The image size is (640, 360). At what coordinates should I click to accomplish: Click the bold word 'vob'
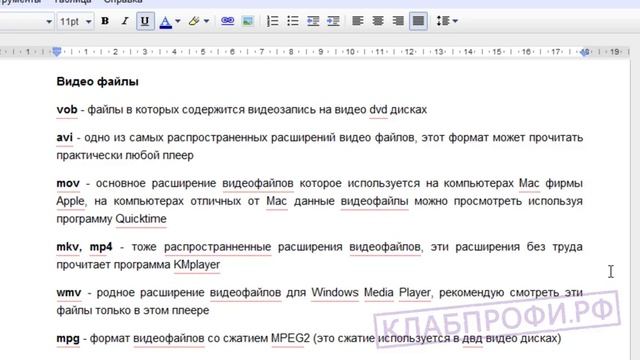tap(67, 109)
